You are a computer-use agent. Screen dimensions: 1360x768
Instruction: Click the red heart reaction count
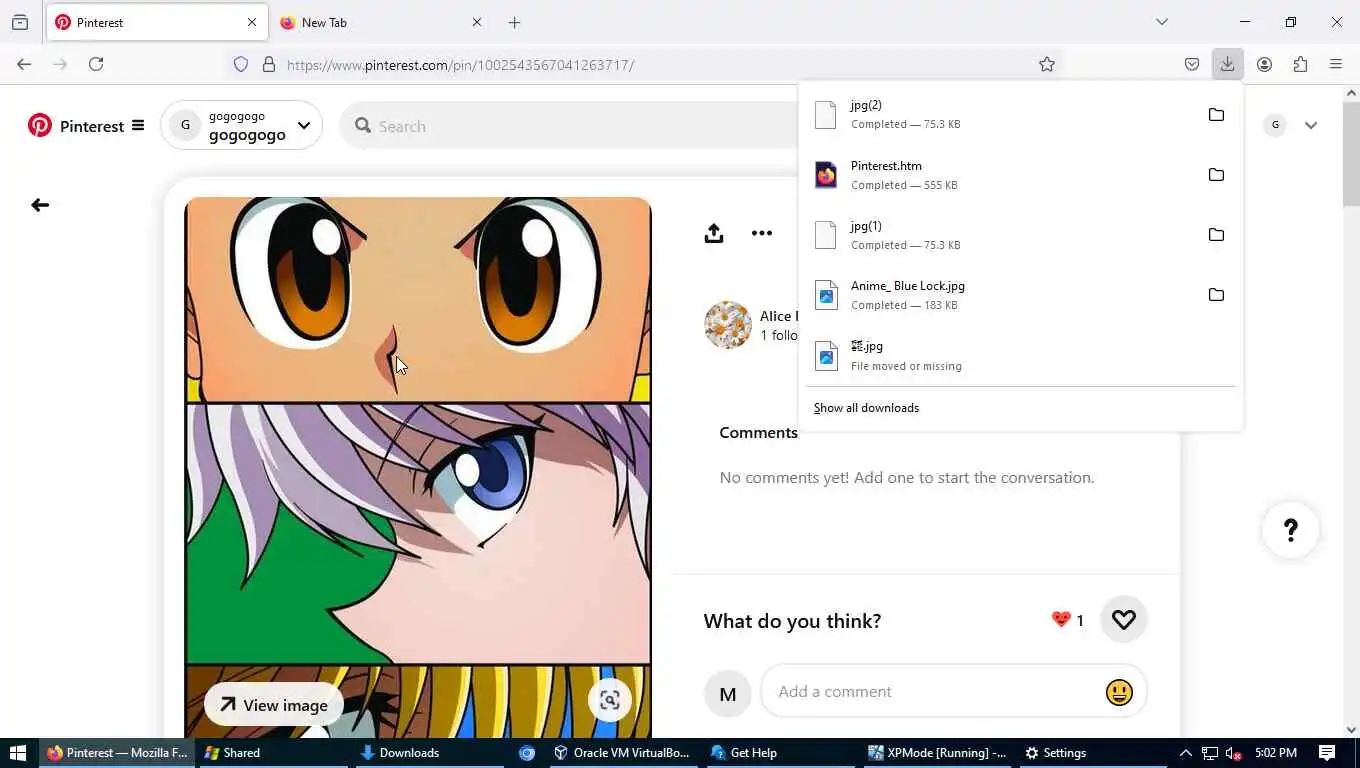(1068, 620)
